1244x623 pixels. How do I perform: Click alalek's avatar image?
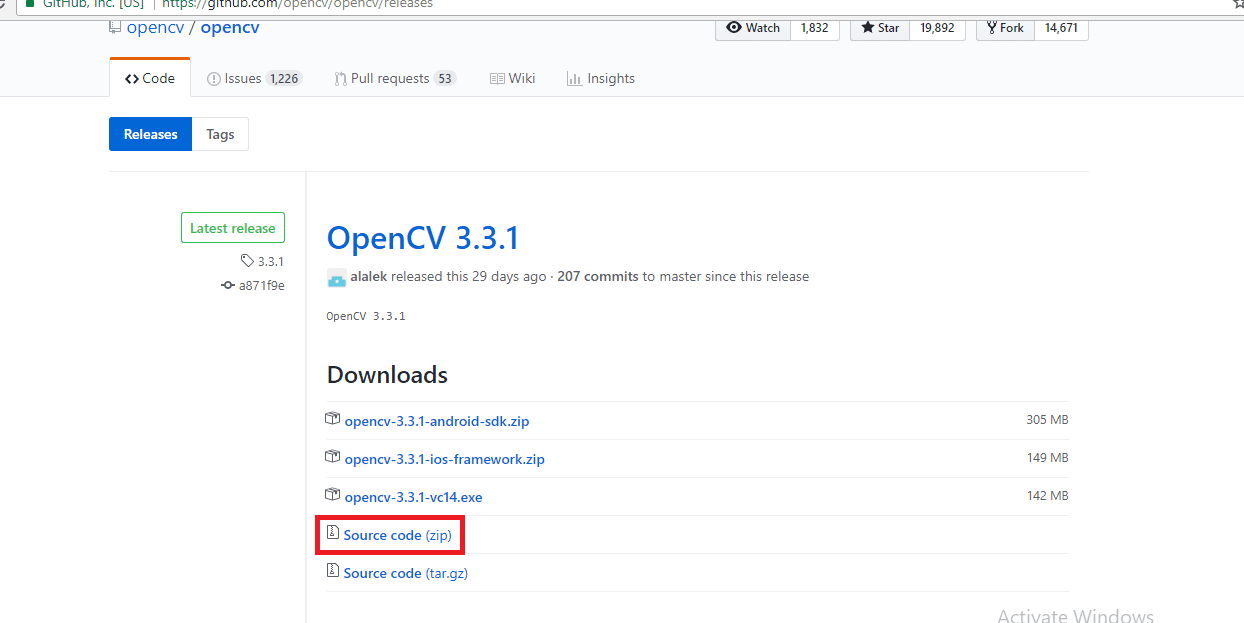point(336,277)
